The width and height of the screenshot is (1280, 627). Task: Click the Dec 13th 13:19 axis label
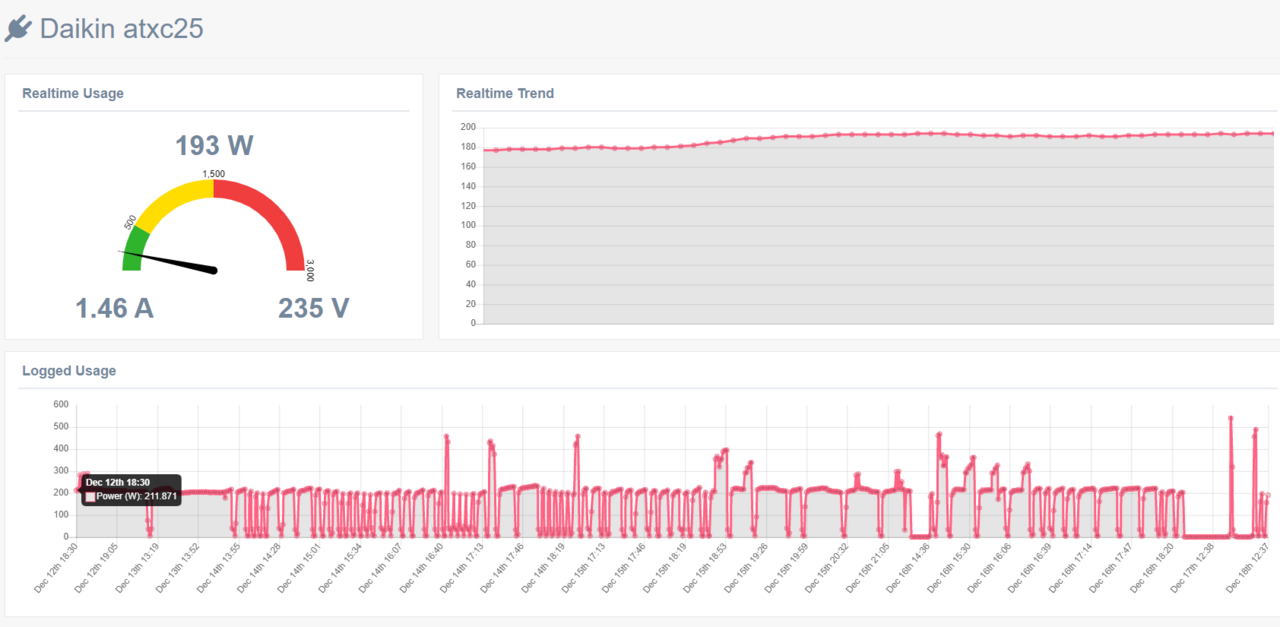[137, 568]
